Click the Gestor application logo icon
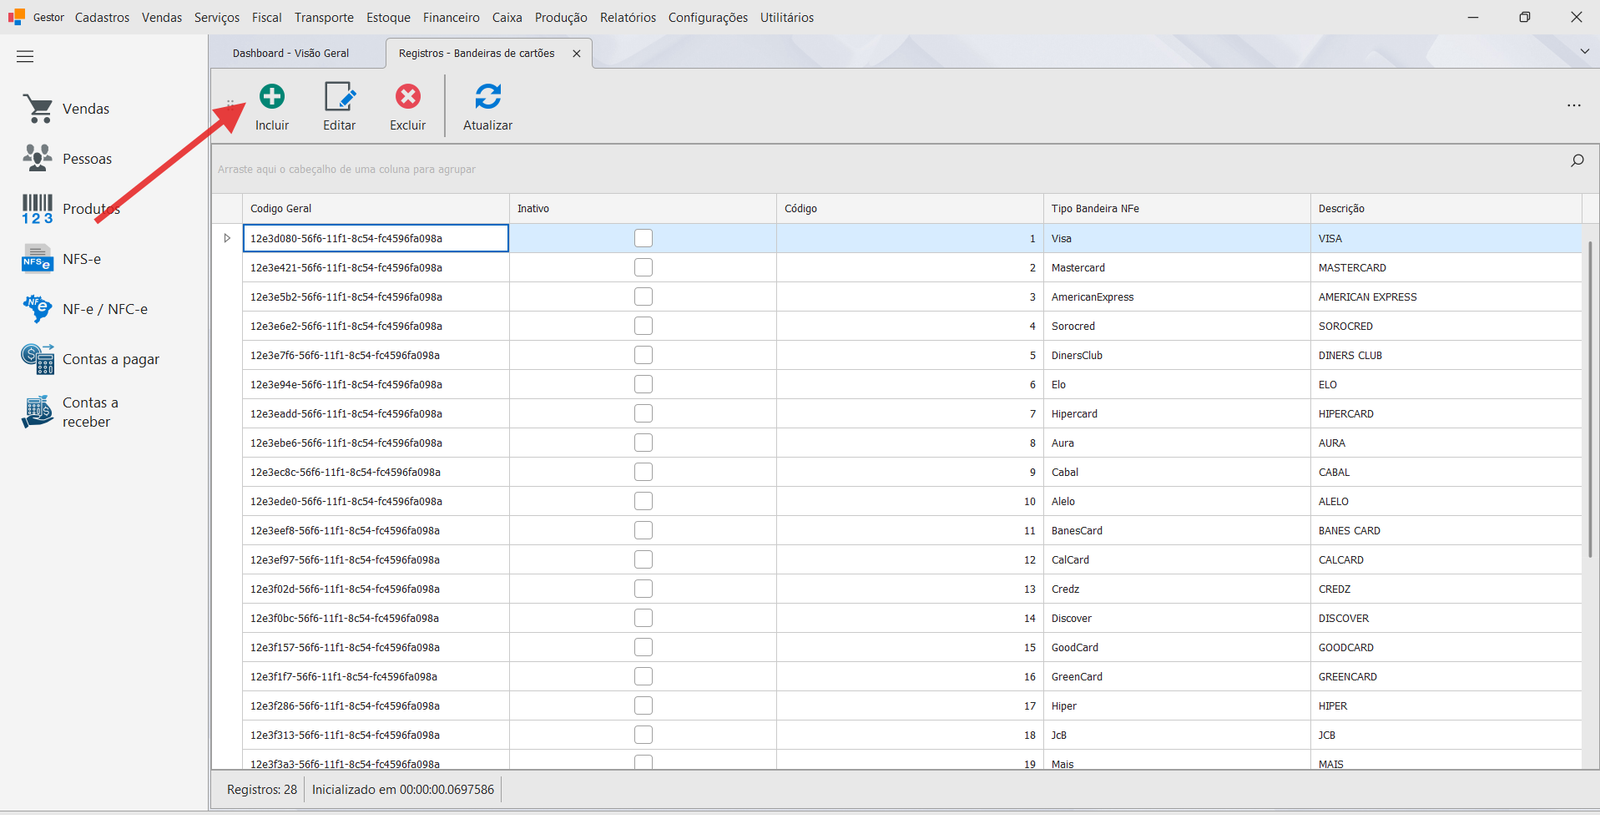This screenshot has height=815, width=1600. pyautogui.click(x=16, y=17)
